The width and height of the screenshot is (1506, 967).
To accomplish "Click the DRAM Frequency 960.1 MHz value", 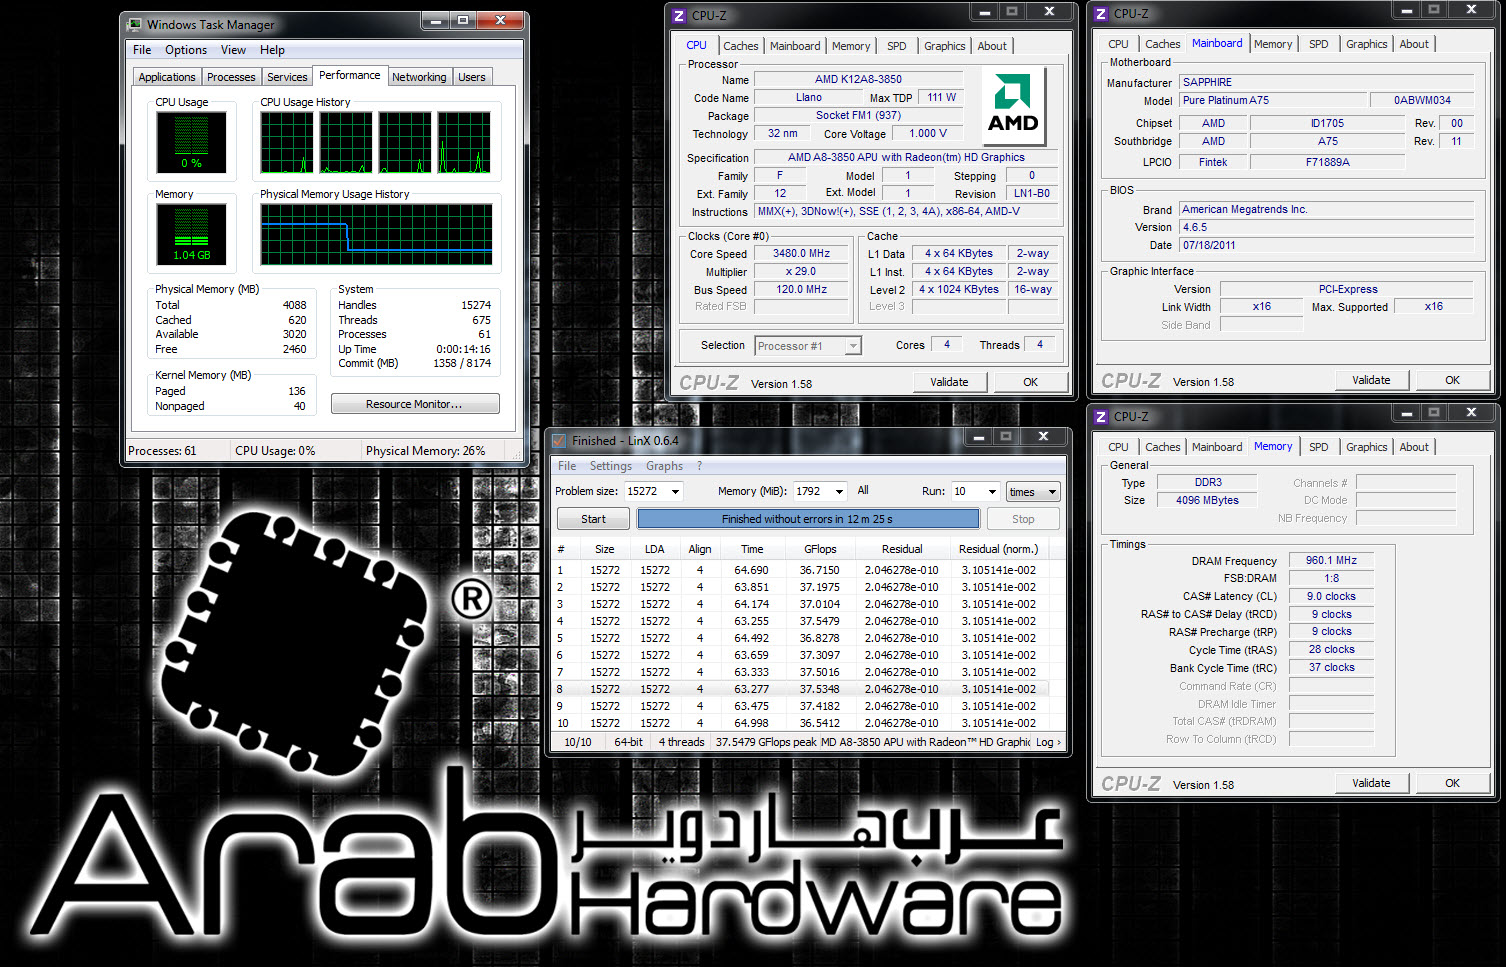I will [x=1331, y=561].
